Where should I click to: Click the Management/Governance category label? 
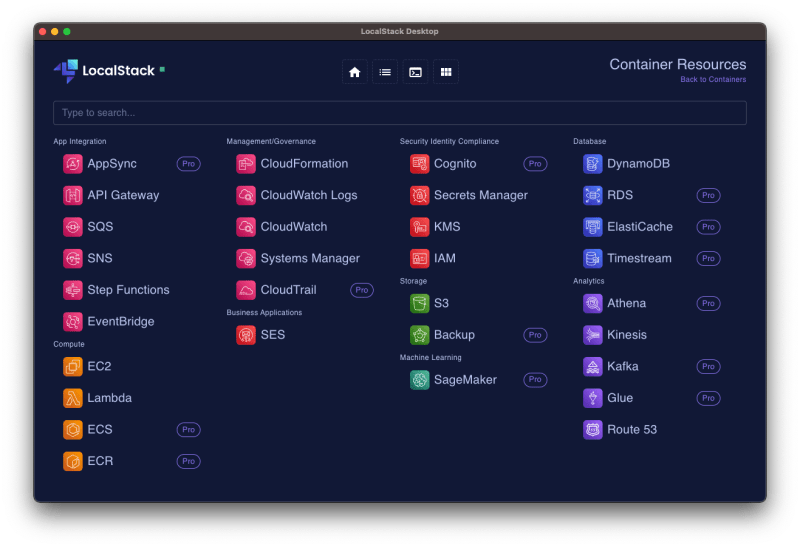(x=271, y=141)
